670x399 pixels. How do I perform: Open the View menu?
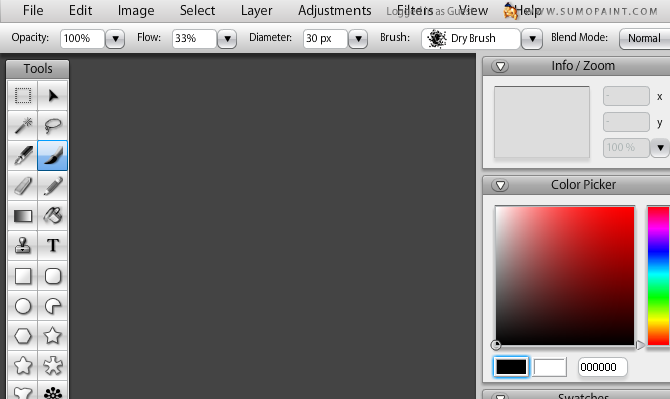pos(473,10)
